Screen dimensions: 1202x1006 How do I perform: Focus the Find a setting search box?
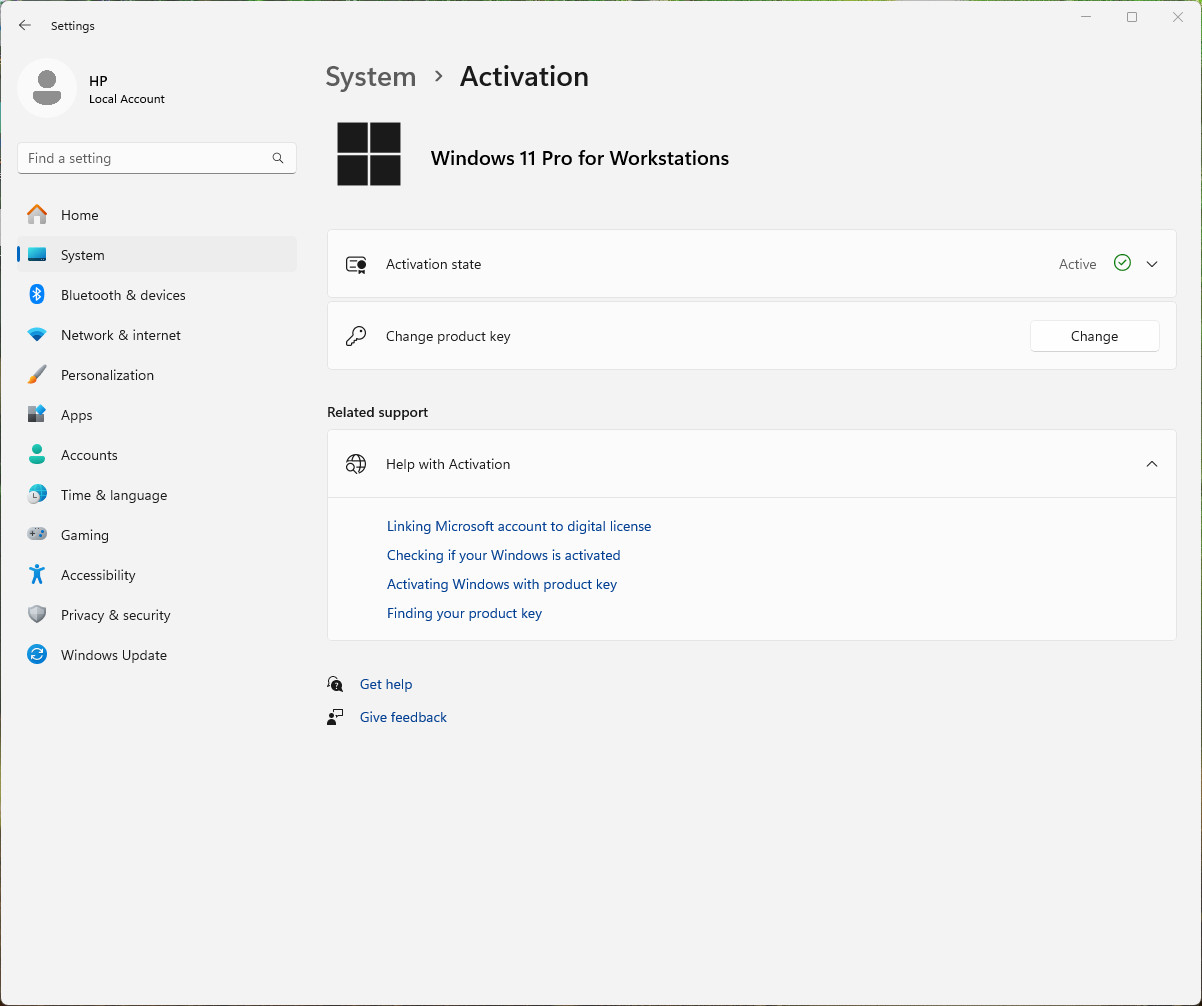point(157,158)
